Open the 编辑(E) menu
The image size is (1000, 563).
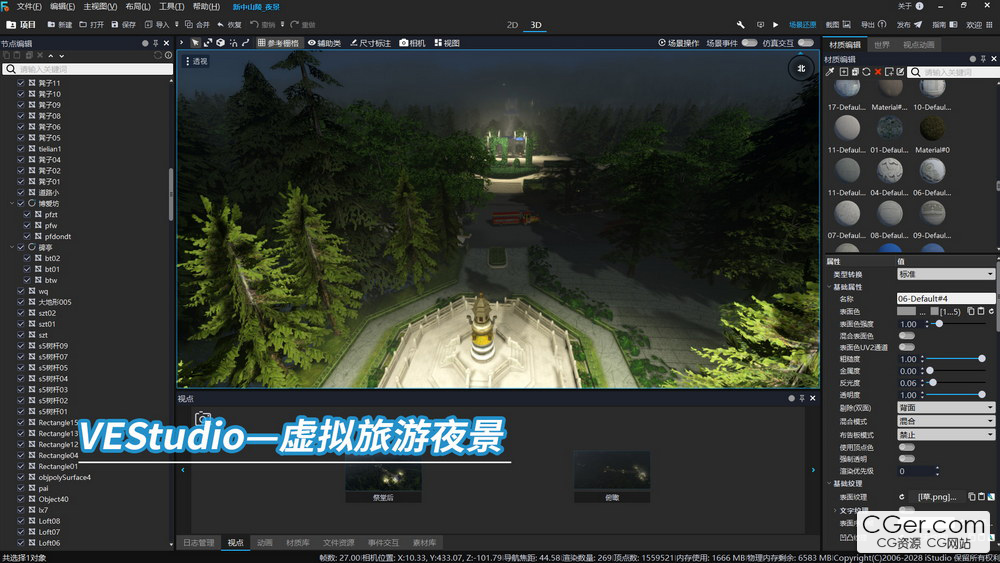click(62, 6)
